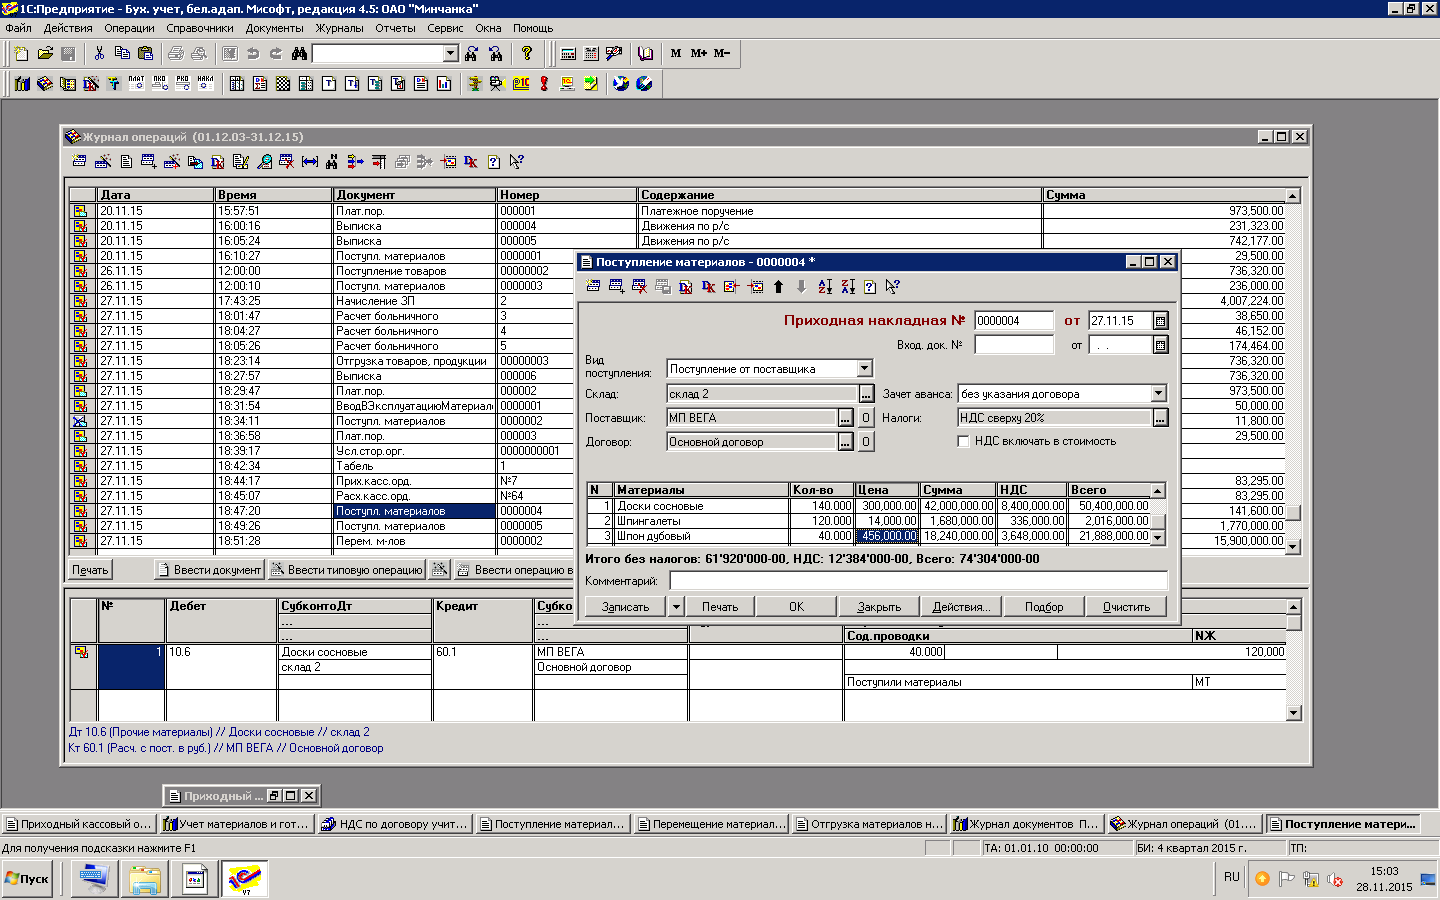1440x900 pixels.
Task: Click the ПКО cash receipt toolbar icon
Action: click(159, 83)
